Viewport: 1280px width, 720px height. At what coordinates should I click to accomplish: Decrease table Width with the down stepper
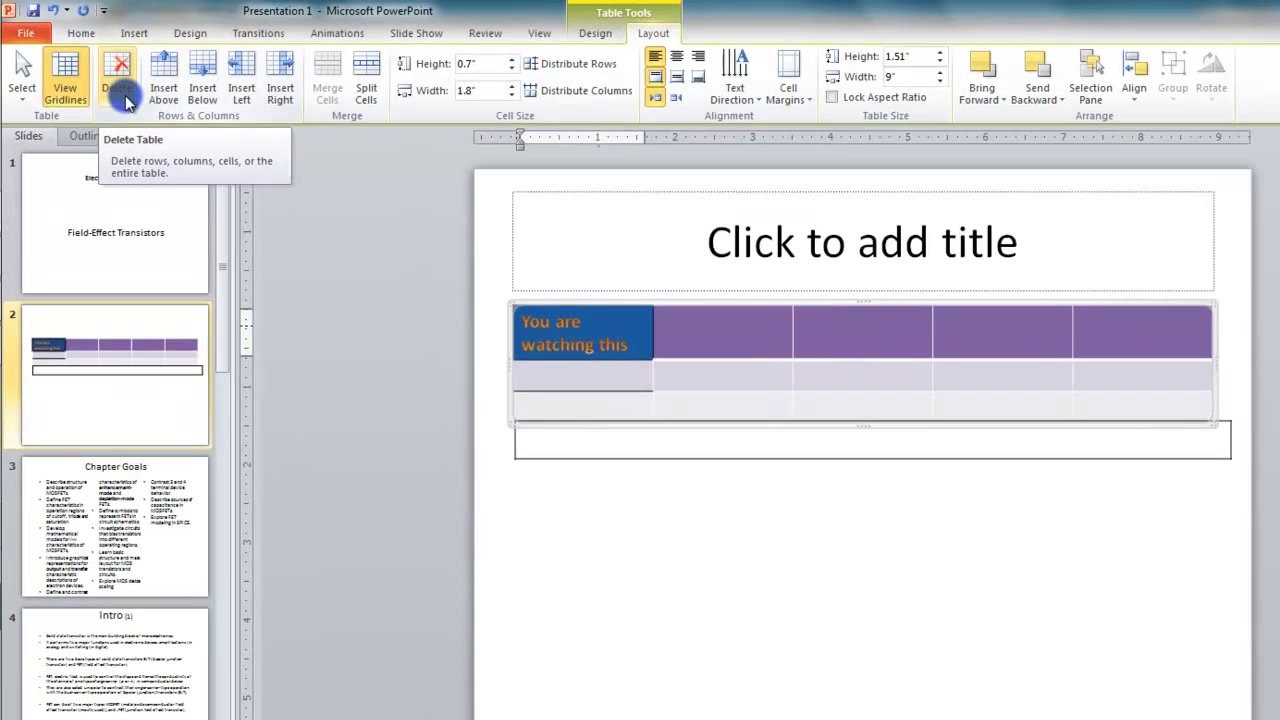coord(940,80)
